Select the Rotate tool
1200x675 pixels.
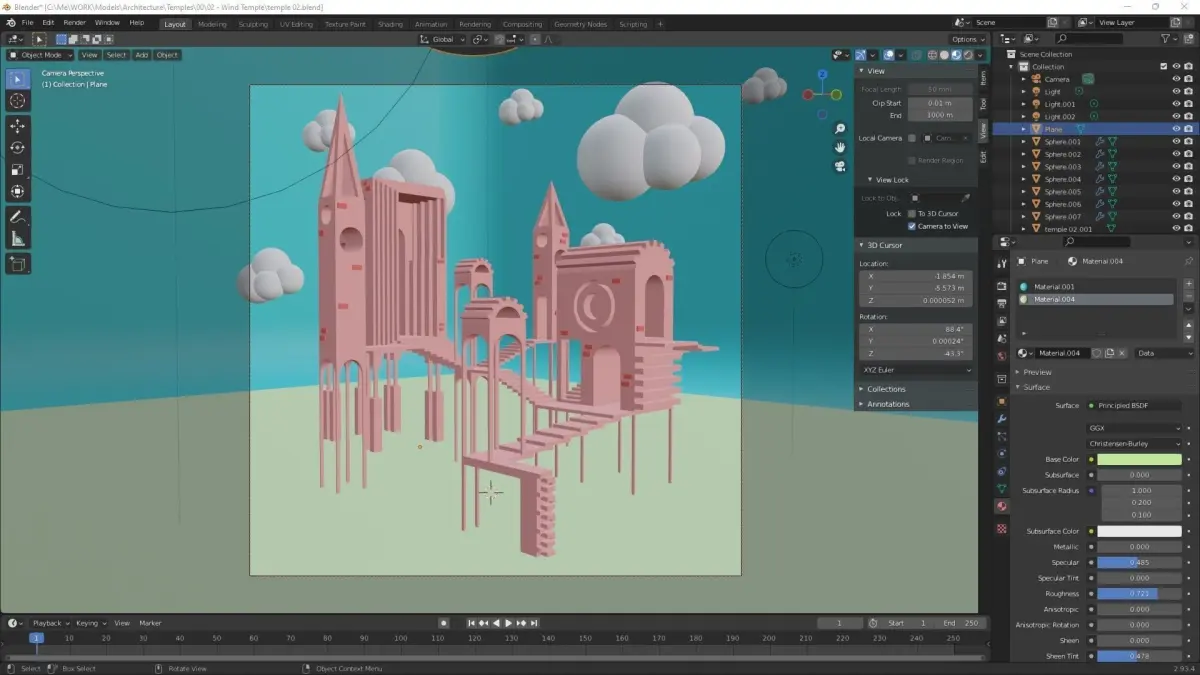pyautogui.click(x=18, y=147)
